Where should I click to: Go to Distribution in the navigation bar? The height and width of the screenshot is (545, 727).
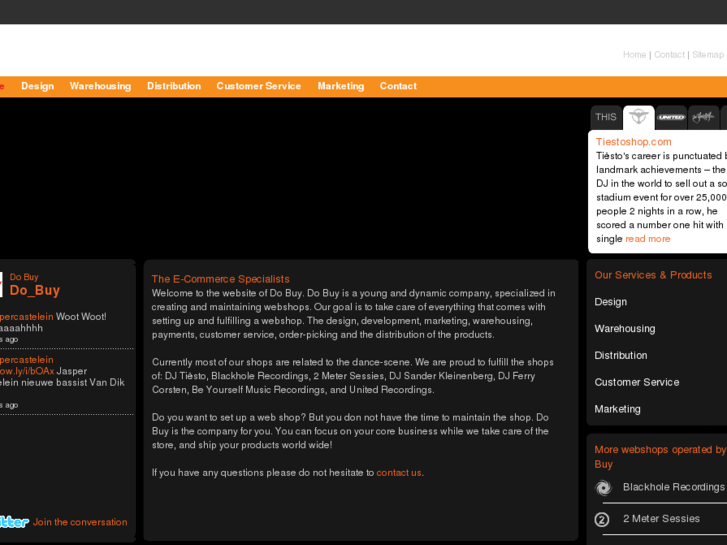point(174,86)
